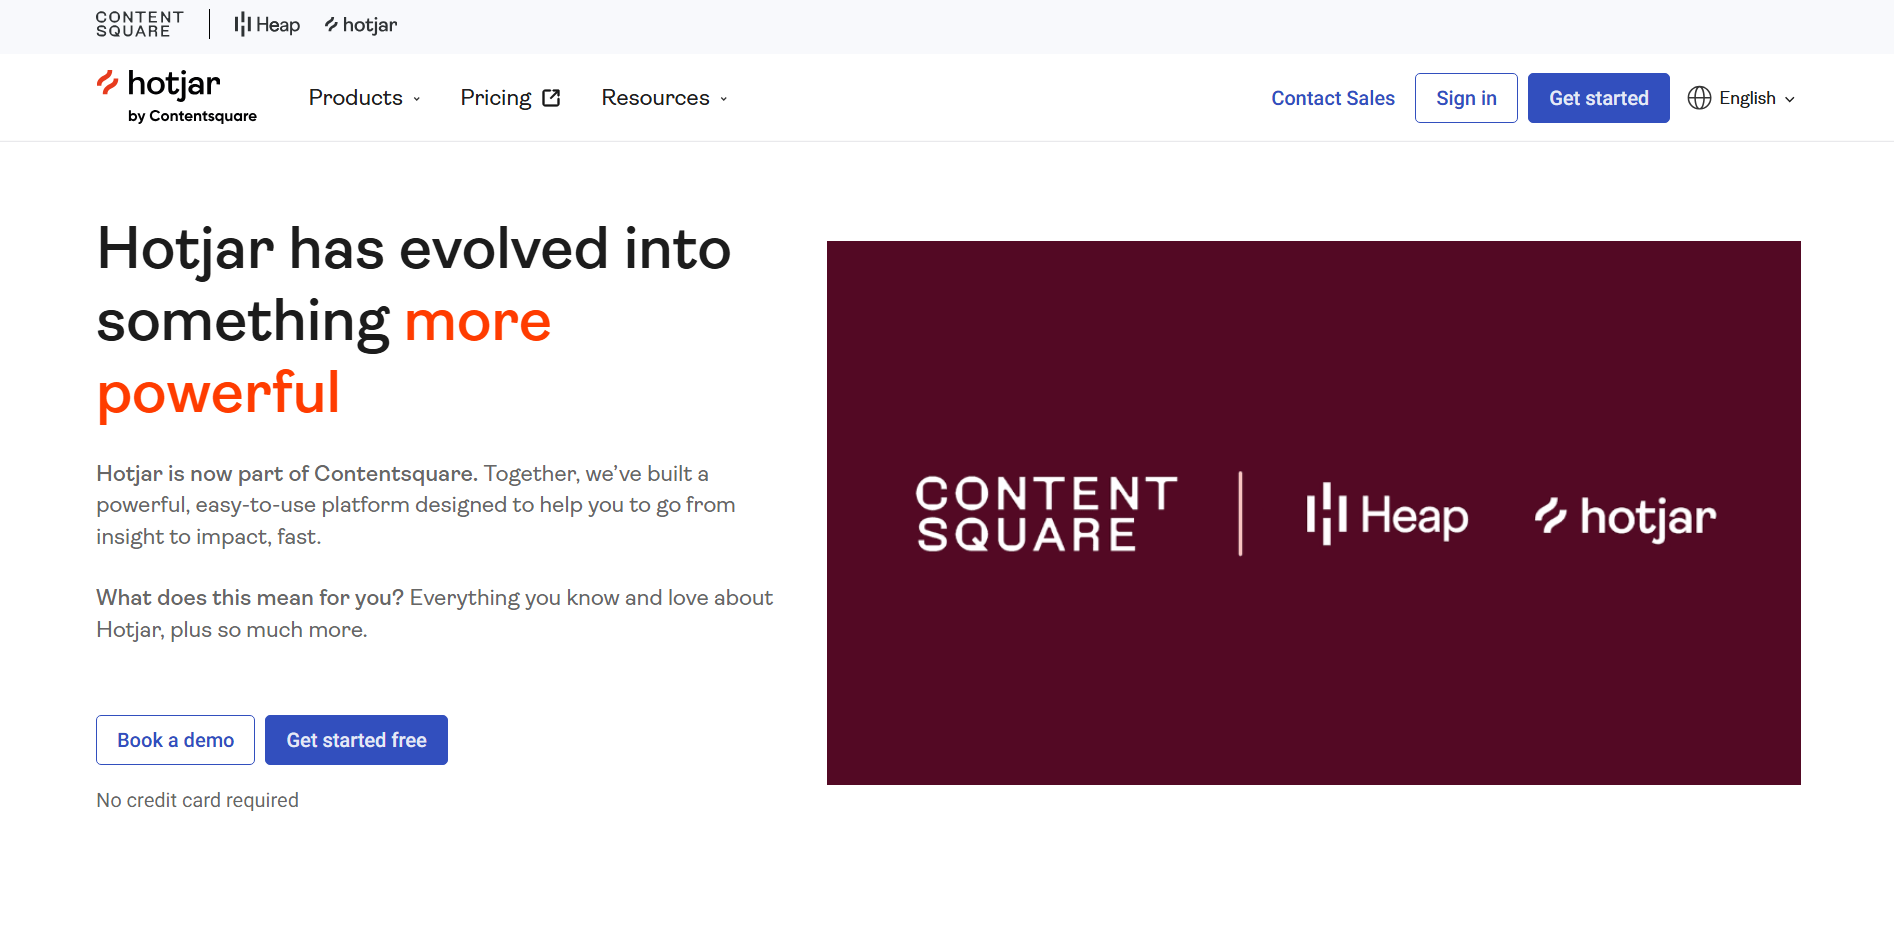Click the Contentsquare logo in top bar
This screenshot has width=1894, height=939.
[x=140, y=24]
